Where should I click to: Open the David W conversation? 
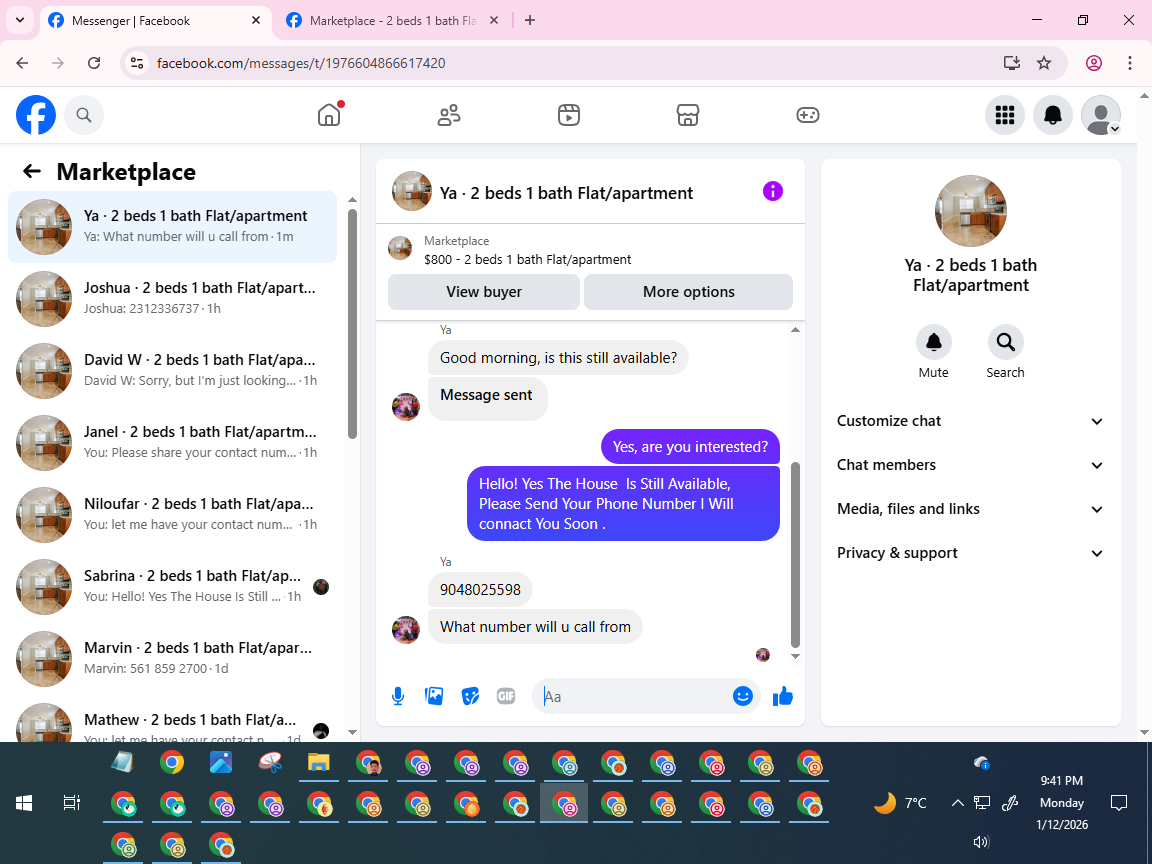[173, 370]
